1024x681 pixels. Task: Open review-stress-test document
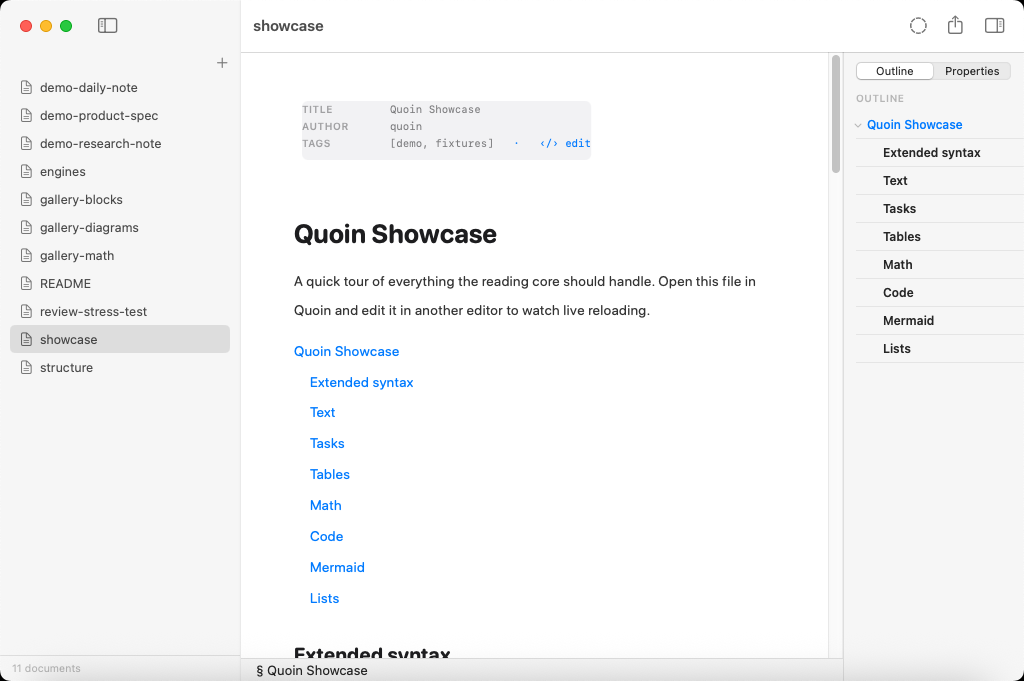point(120,312)
